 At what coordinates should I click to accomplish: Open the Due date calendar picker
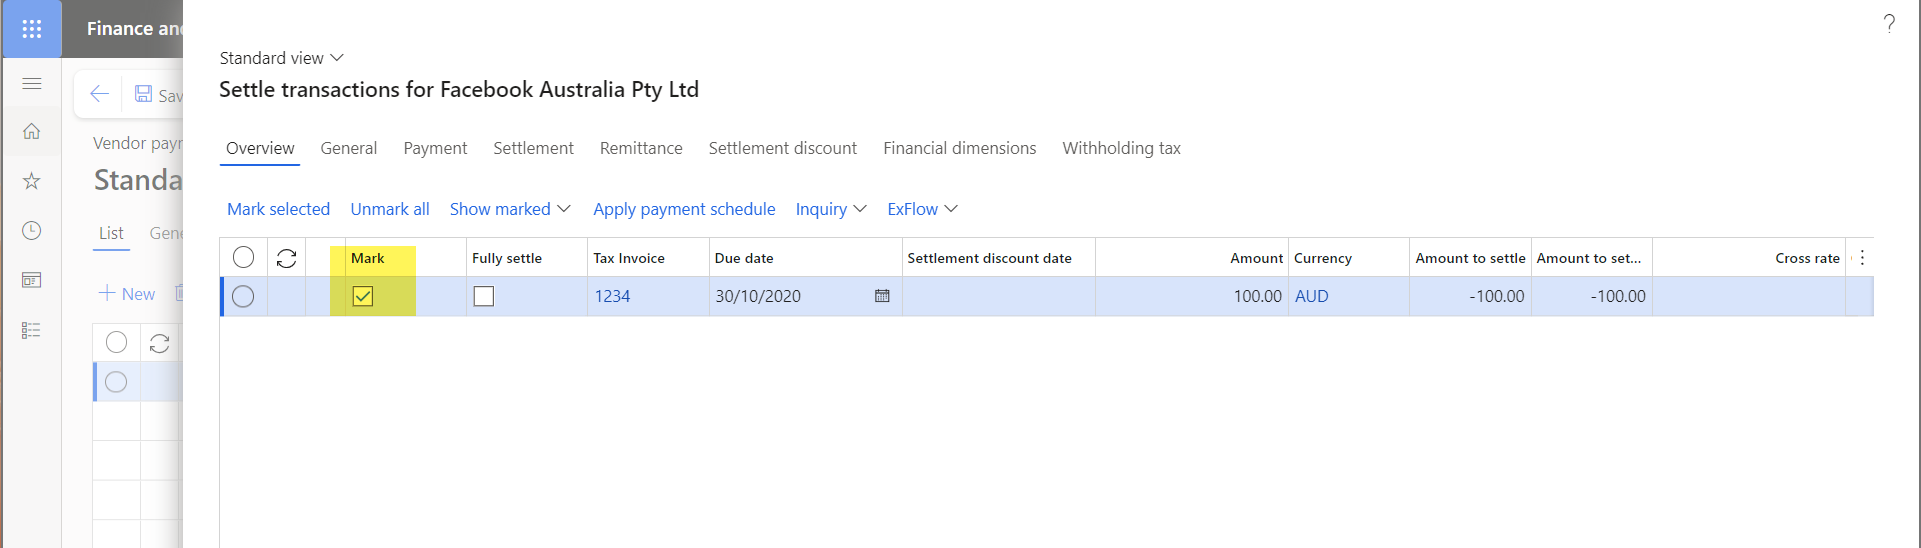tap(882, 296)
